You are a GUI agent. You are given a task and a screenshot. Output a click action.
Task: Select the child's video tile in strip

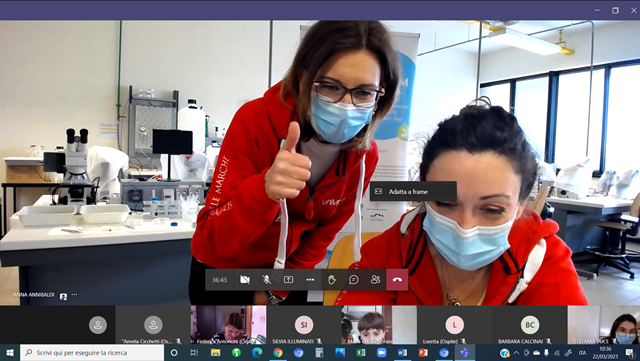click(x=379, y=325)
